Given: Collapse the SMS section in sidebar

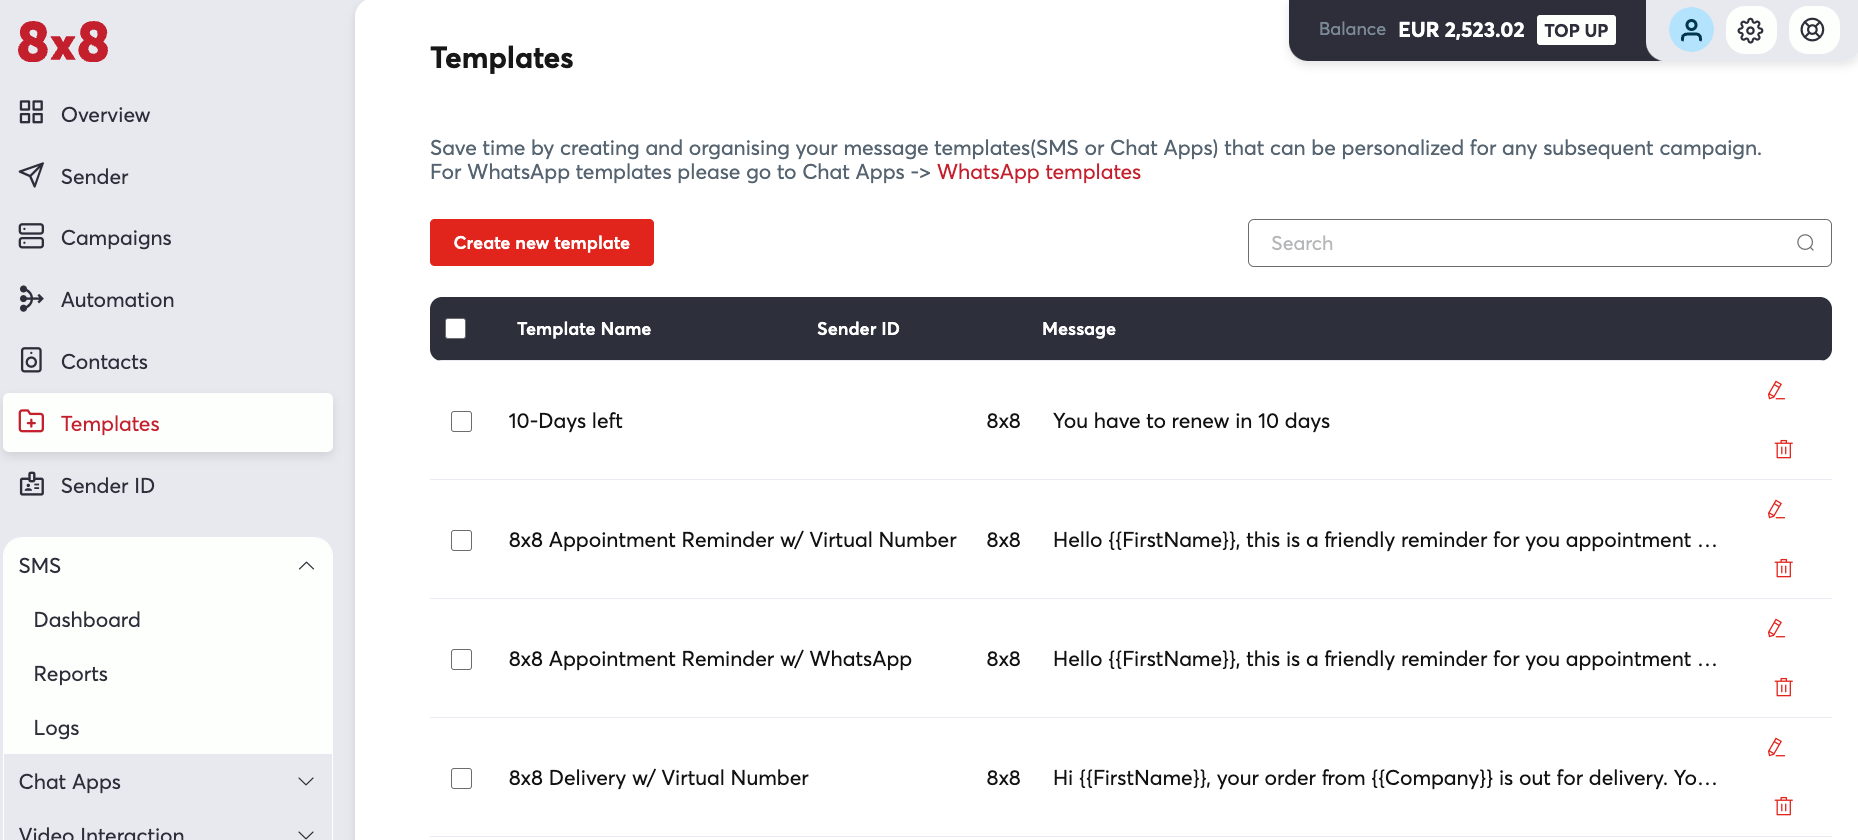Looking at the screenshot, I should coord(307,565).
